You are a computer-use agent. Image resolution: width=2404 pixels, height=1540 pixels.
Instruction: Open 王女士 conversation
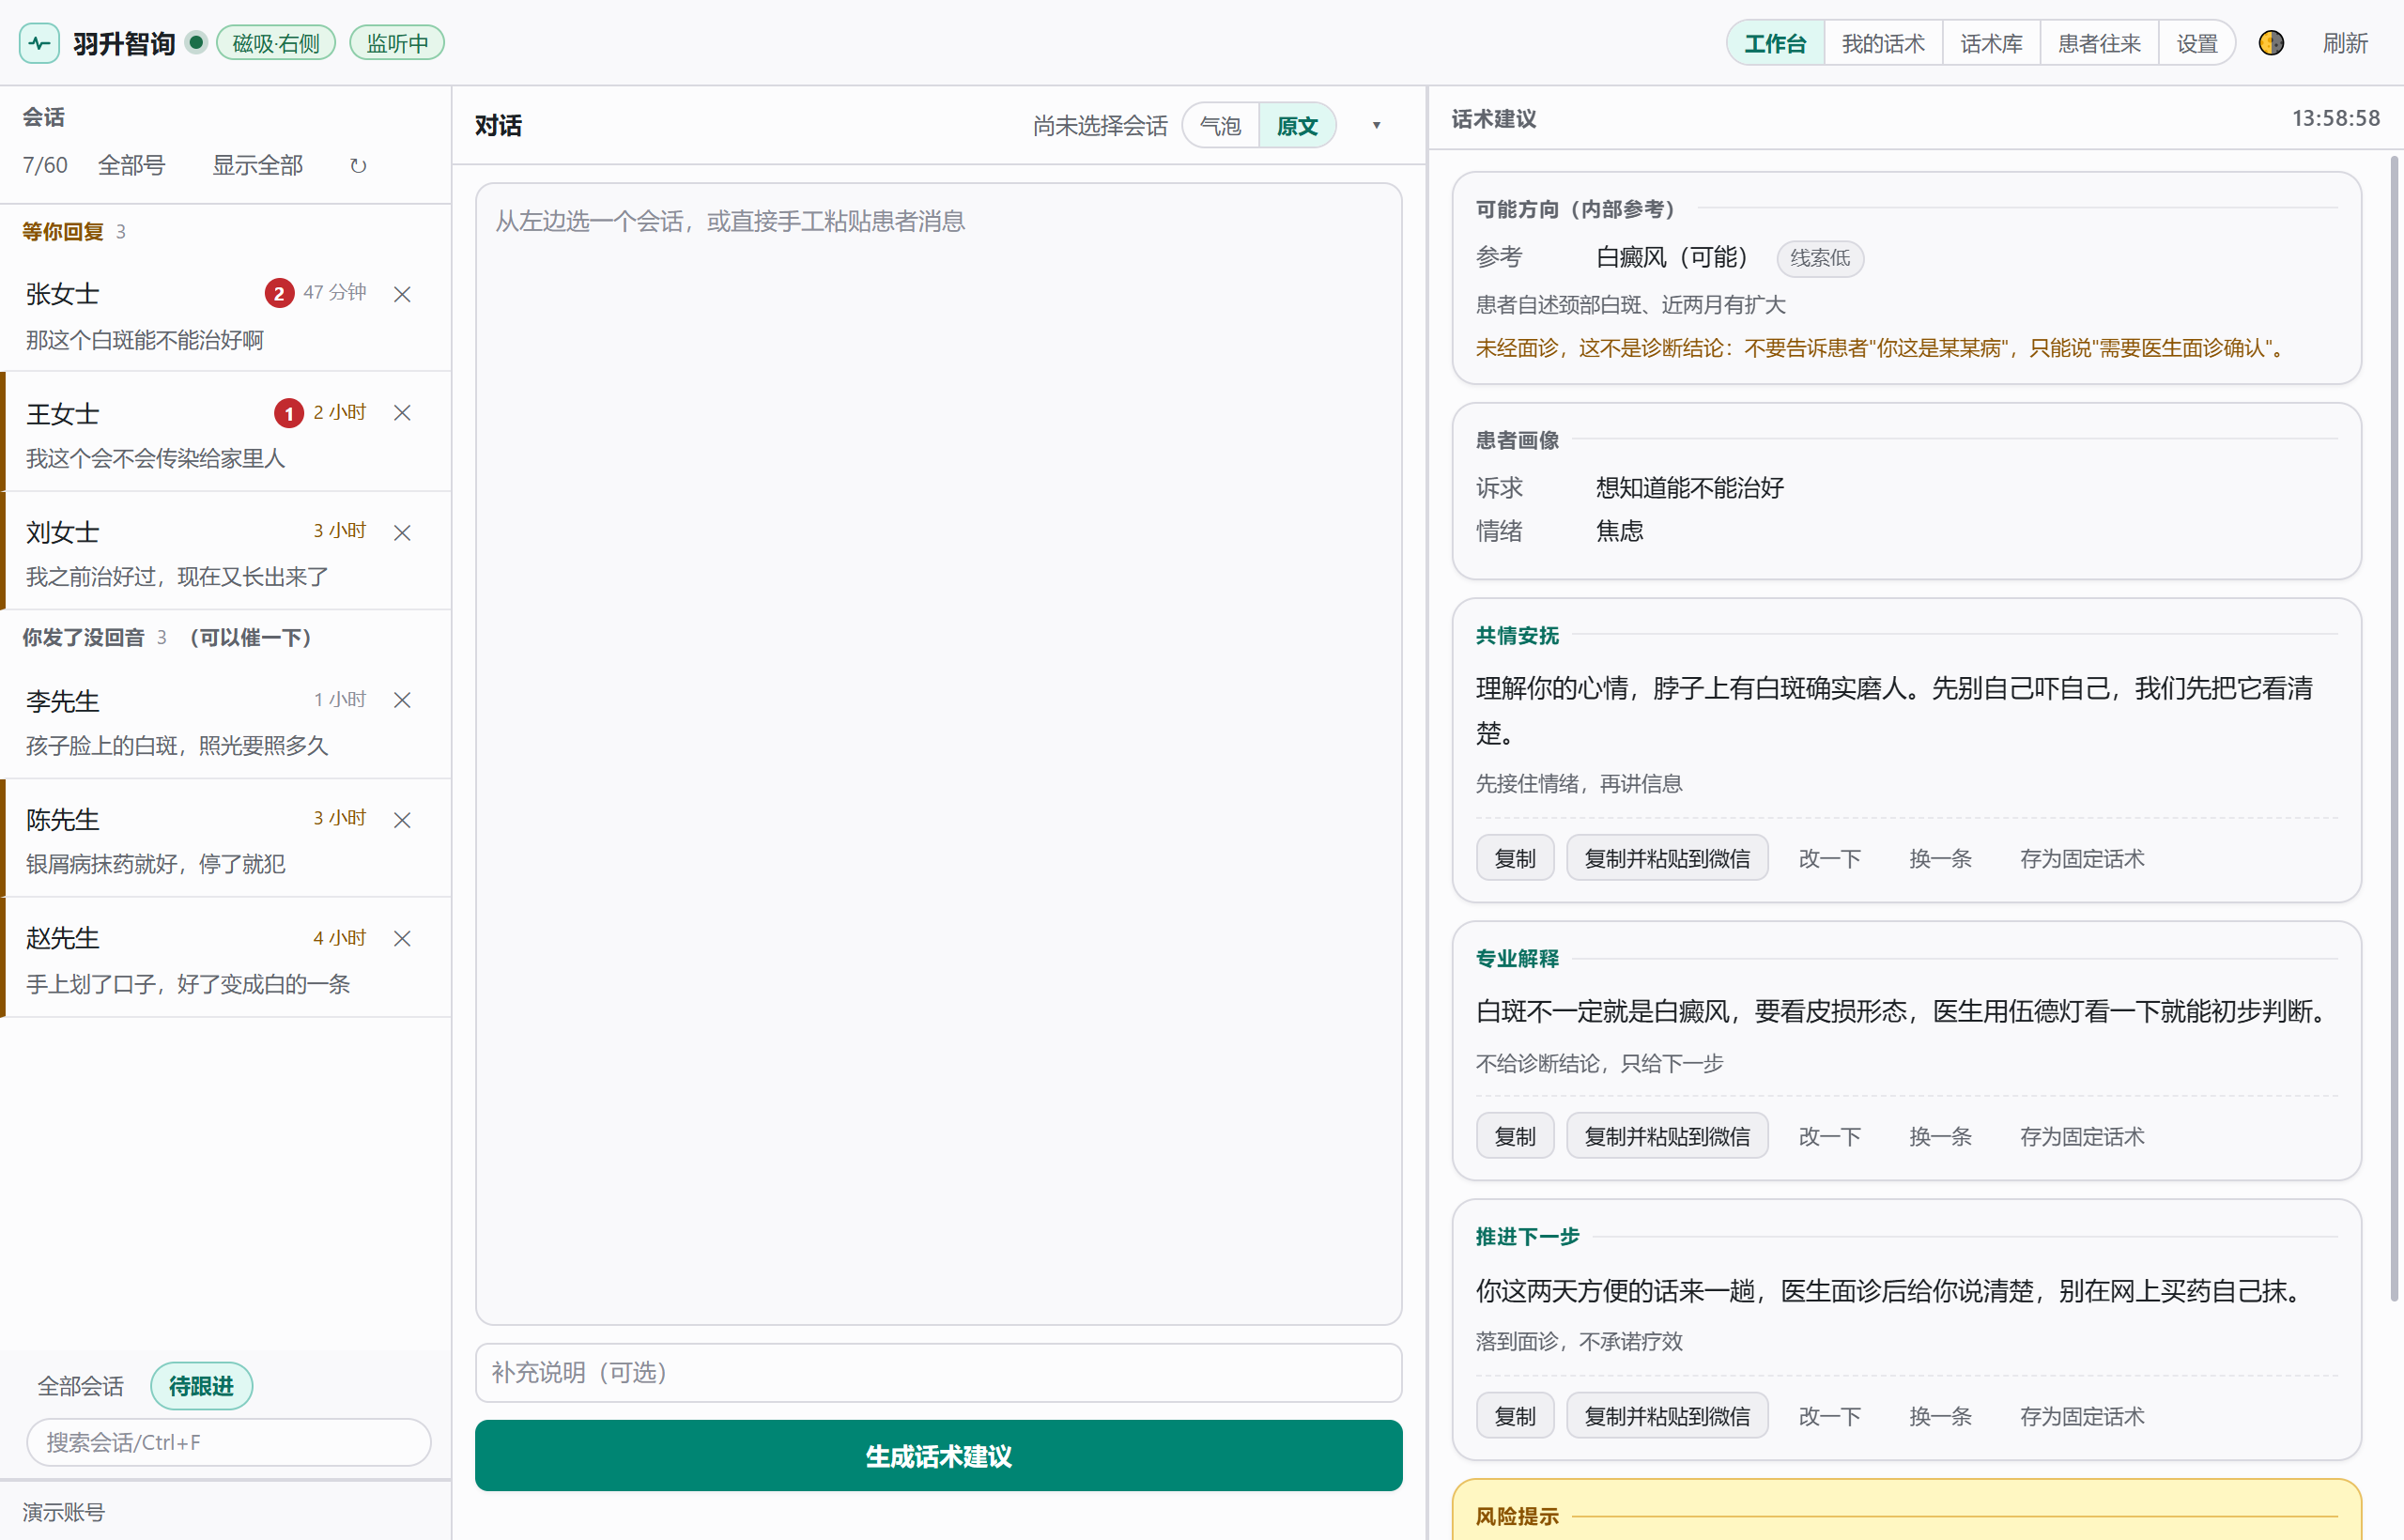[x=226, y=432]
